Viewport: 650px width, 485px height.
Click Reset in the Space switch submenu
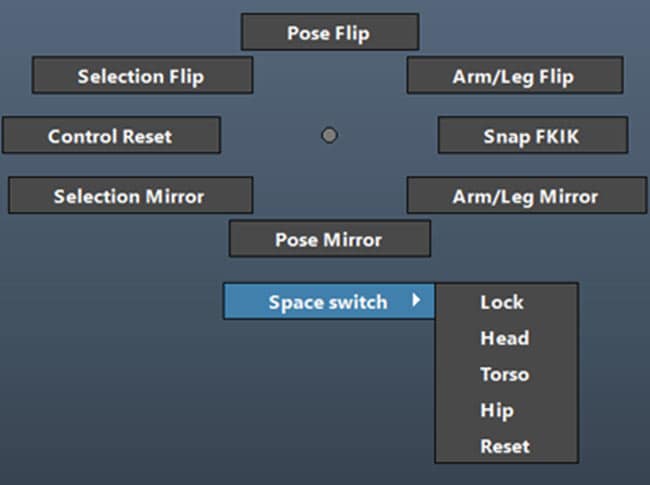504,446
